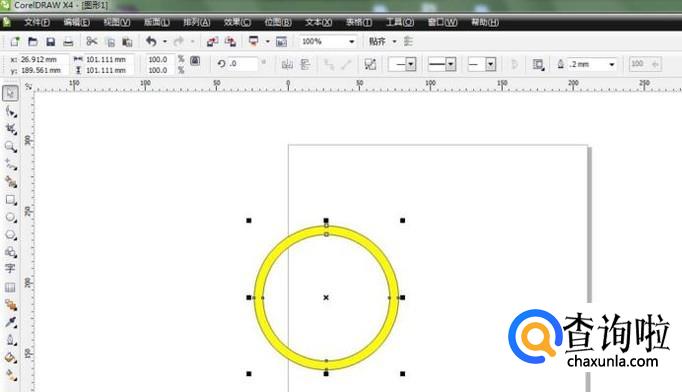Click the Save floppy disk icon
682x392 pixels.
50,42
